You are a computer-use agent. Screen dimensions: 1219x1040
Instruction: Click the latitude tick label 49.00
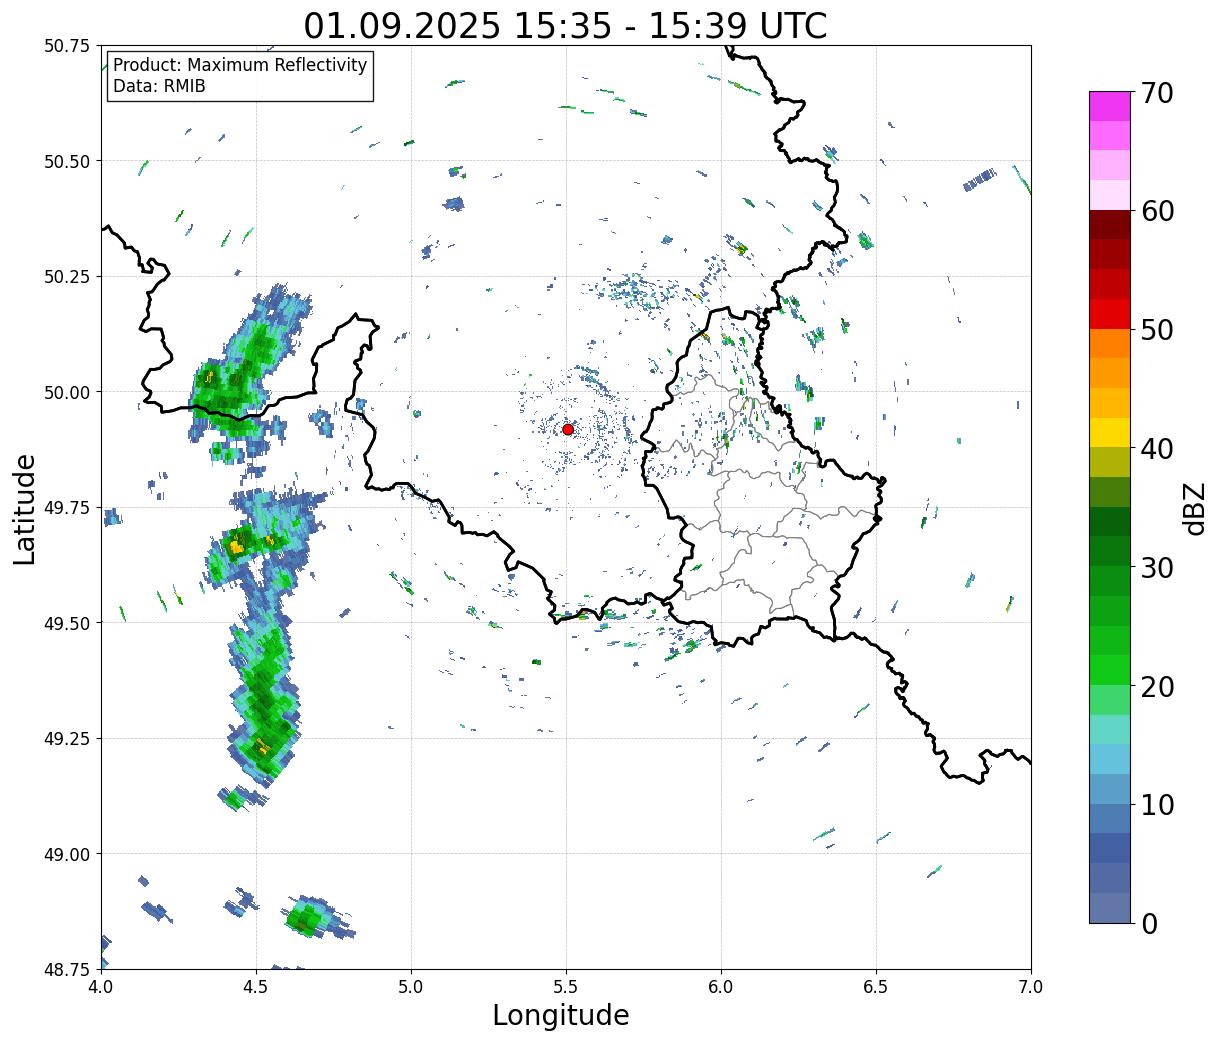[67, 854]
